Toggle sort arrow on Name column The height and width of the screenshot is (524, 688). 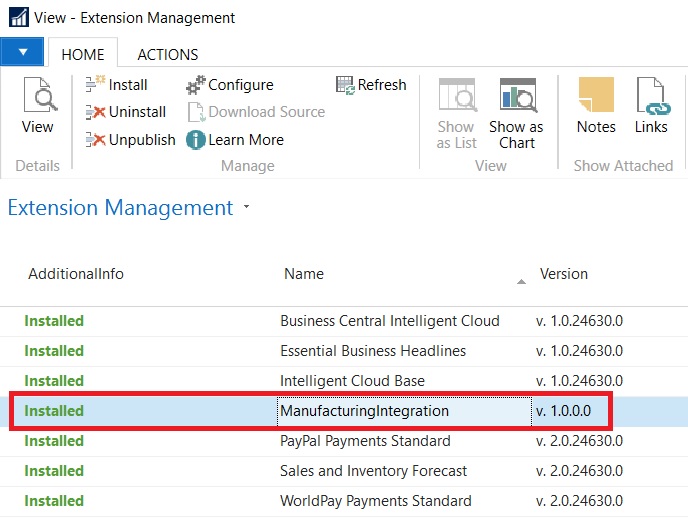[521, 282]
